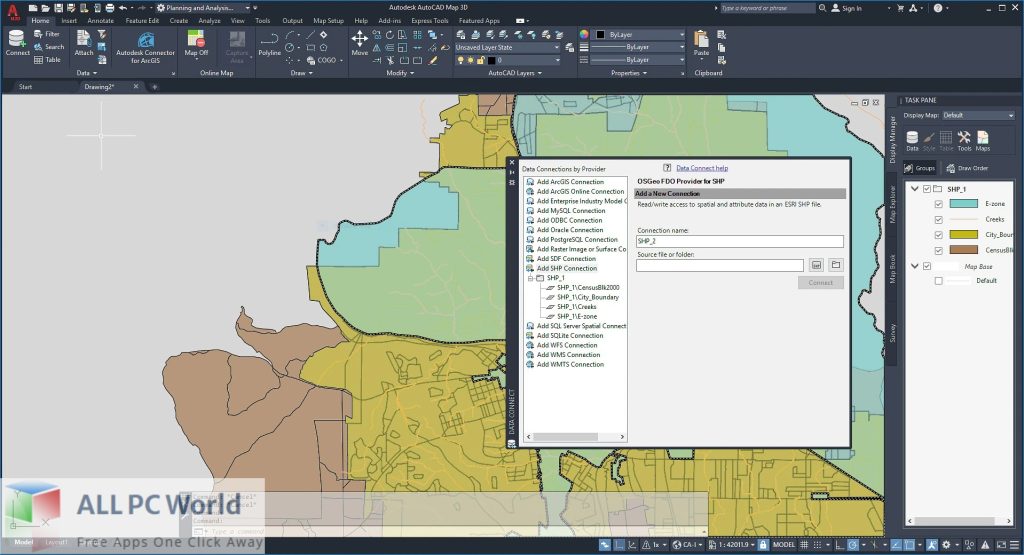
Task: Click the search magnifier icon in title bar
Action: click(x=823, y=8)
